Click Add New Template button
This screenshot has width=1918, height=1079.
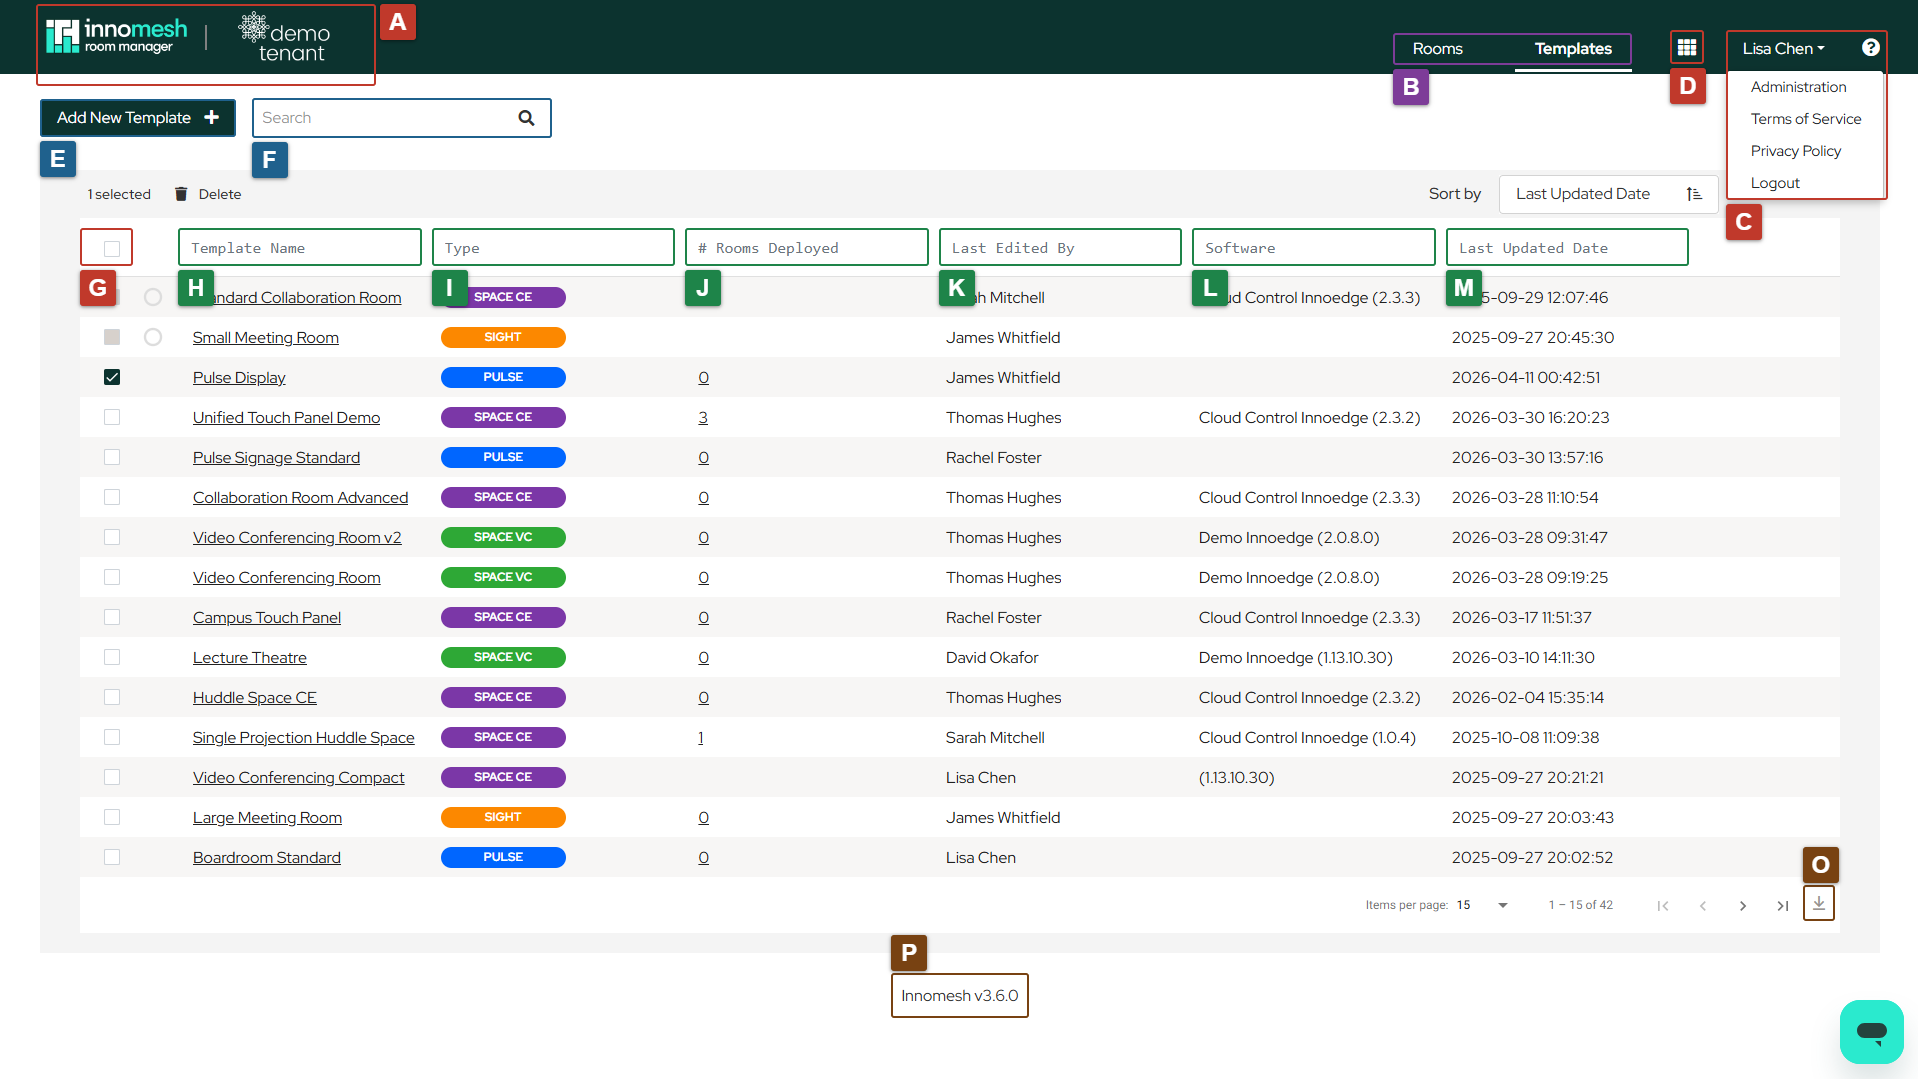click(x=138, y=118)
